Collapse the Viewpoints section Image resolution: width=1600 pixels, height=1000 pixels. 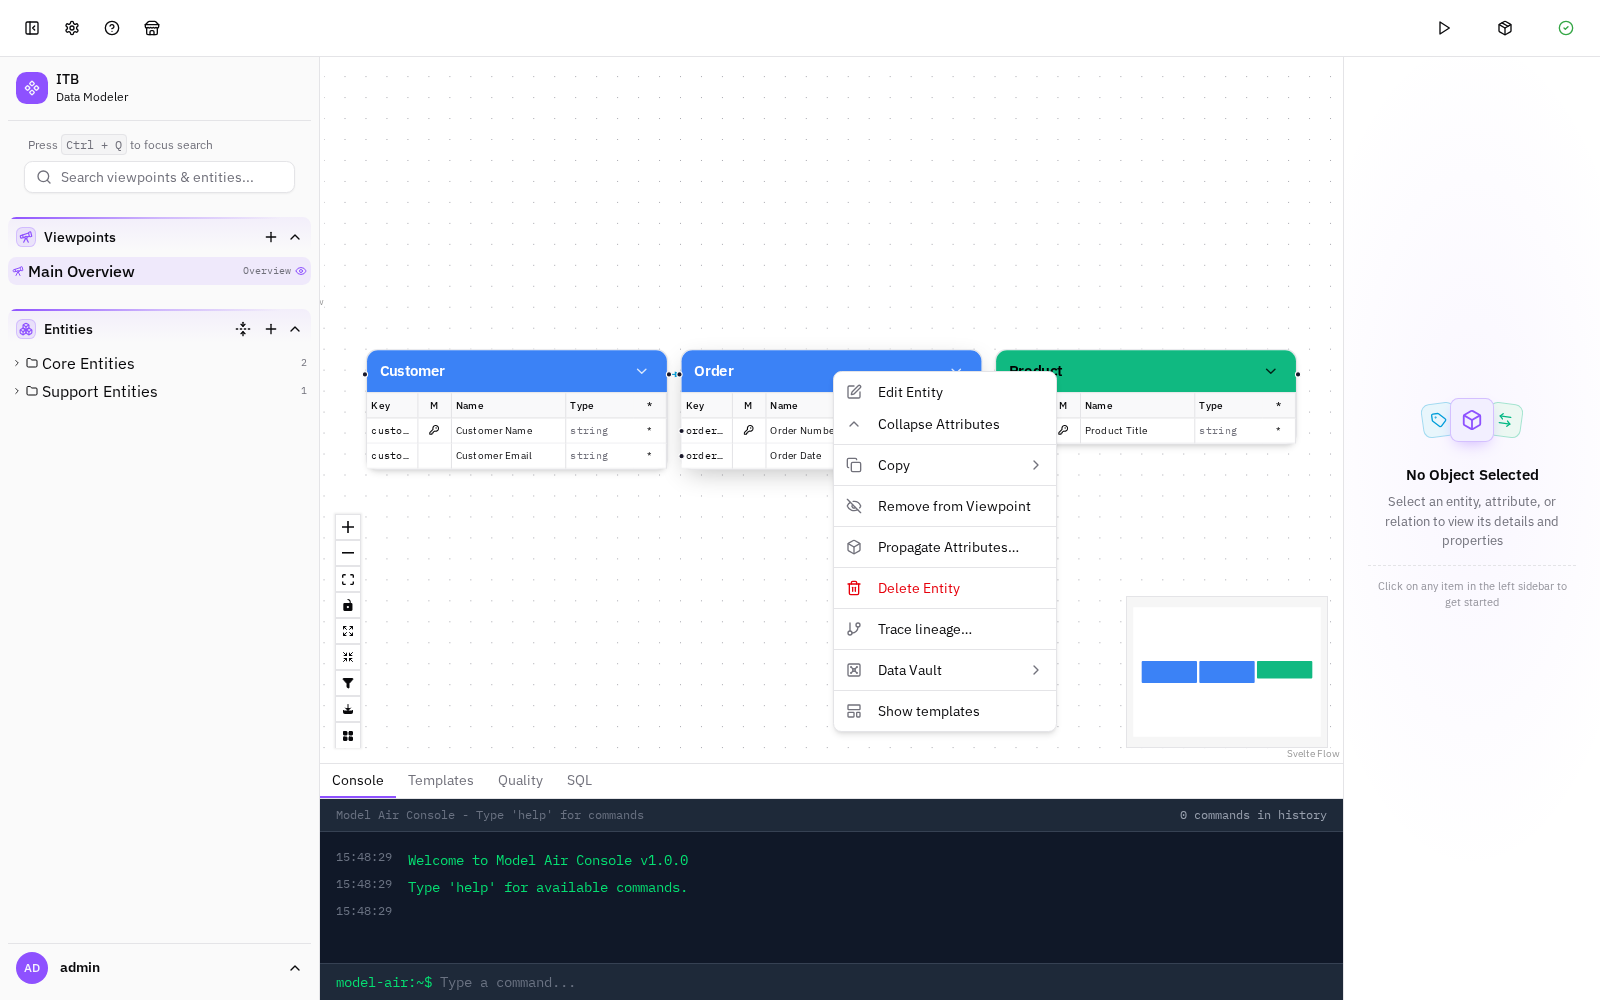coord(295,237)
